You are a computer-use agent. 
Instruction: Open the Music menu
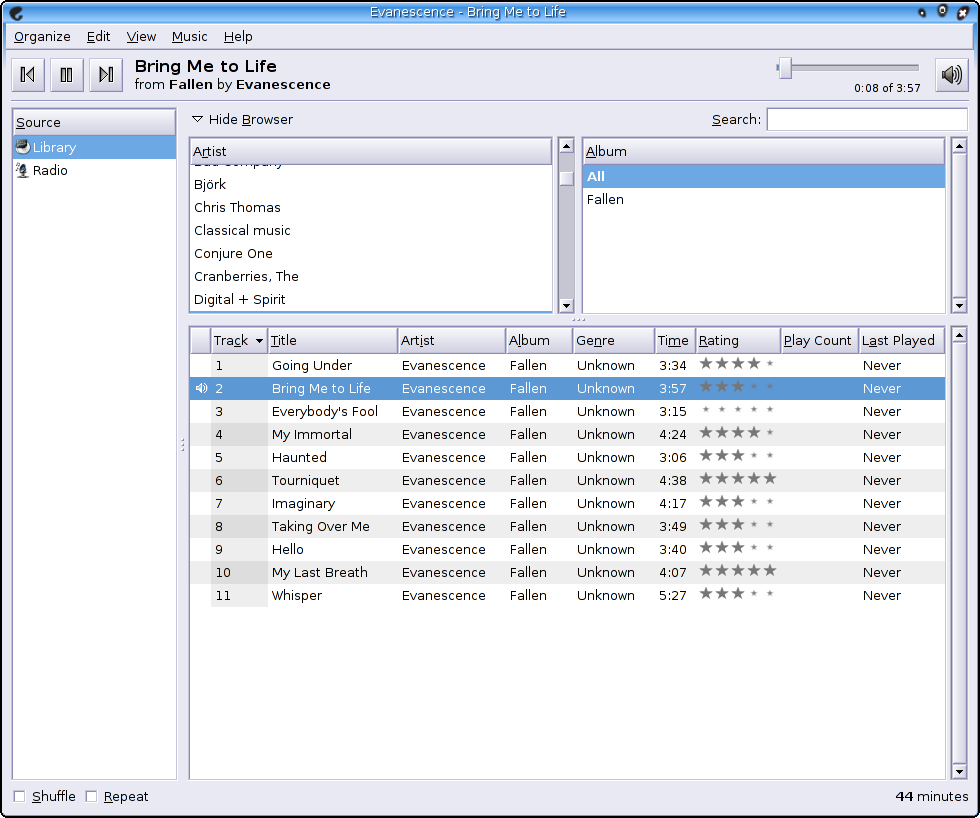189,36
